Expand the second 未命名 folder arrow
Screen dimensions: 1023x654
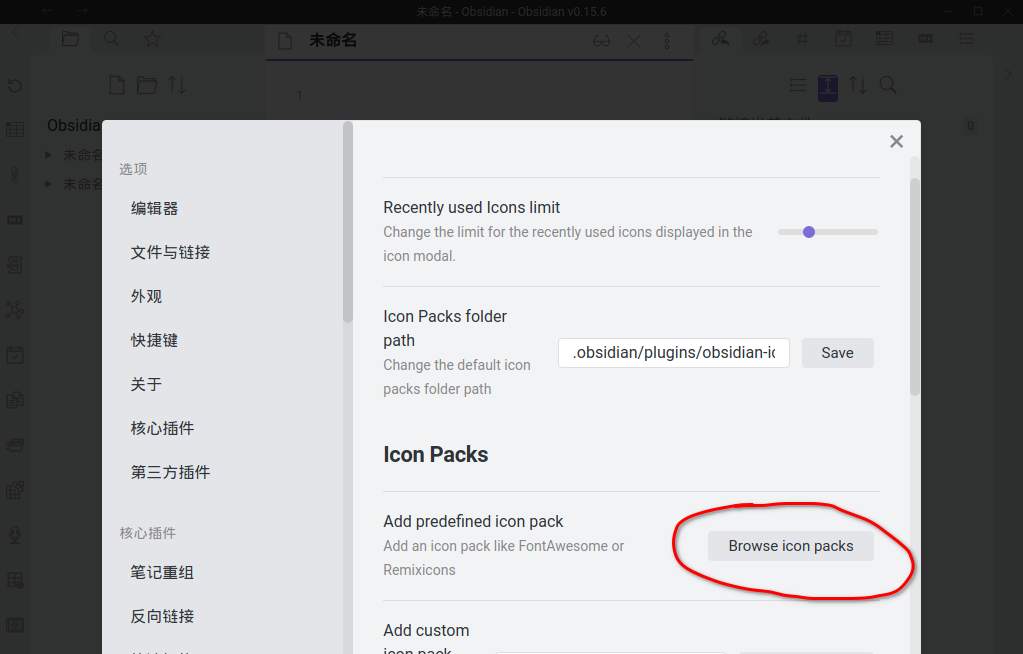[x=49, y=184]
